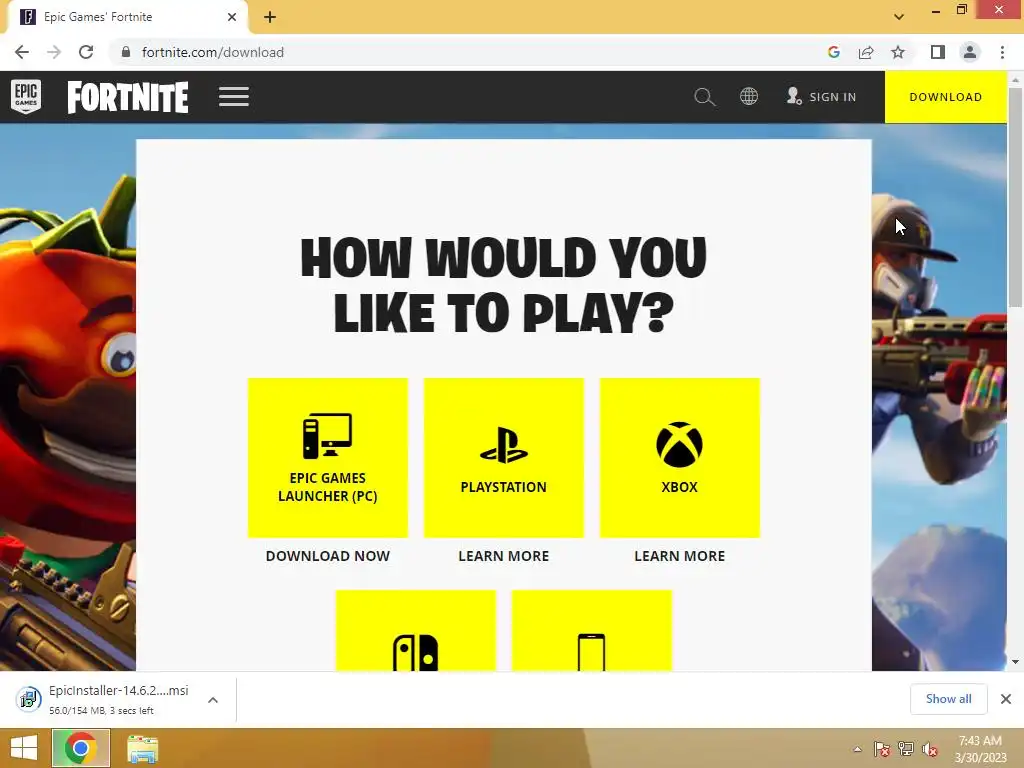This screenshot has height=768, width=1024.
Task: Open the Windows Start button
Action: [x=24, y=748]
